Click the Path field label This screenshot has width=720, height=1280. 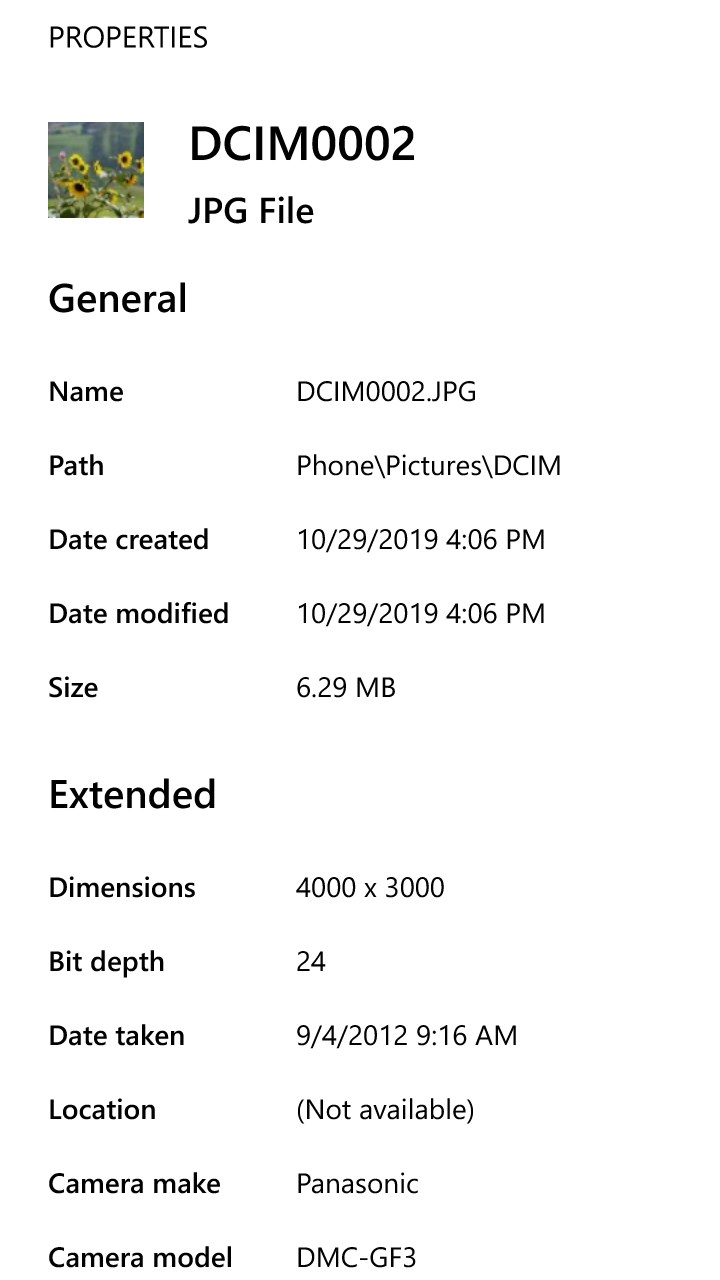(x=76, y=466)
